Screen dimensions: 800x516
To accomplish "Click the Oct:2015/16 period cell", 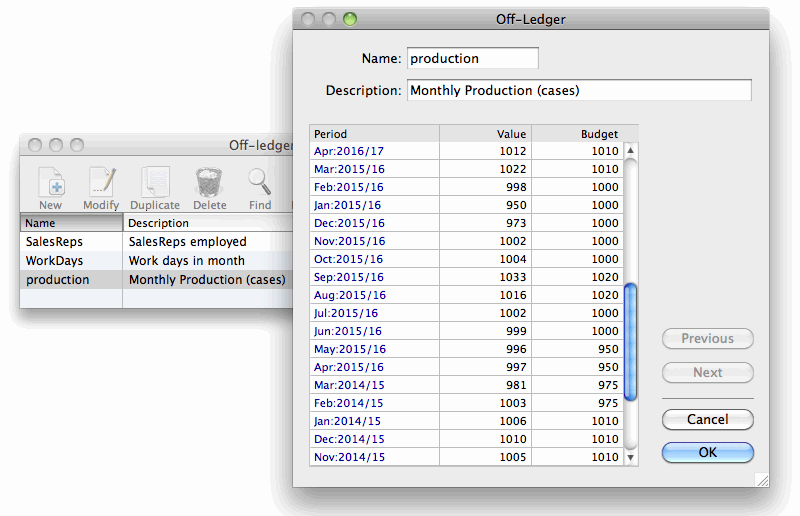I will point(374,259).
